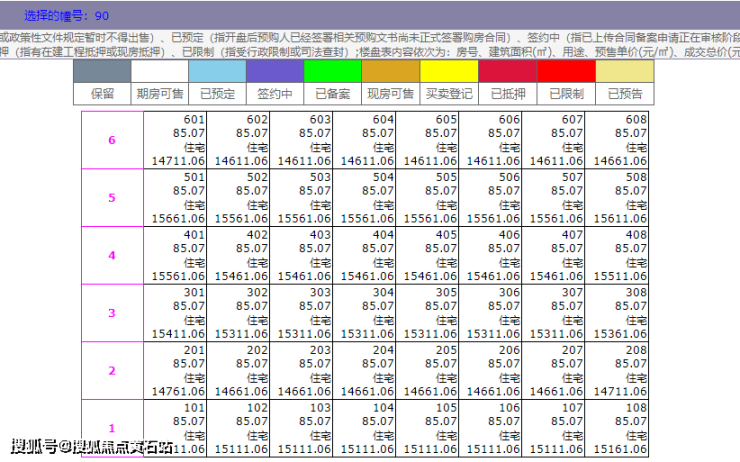Open room 505 cell
The width and height of the screenshot is (740, 462).
coord(427,198)
